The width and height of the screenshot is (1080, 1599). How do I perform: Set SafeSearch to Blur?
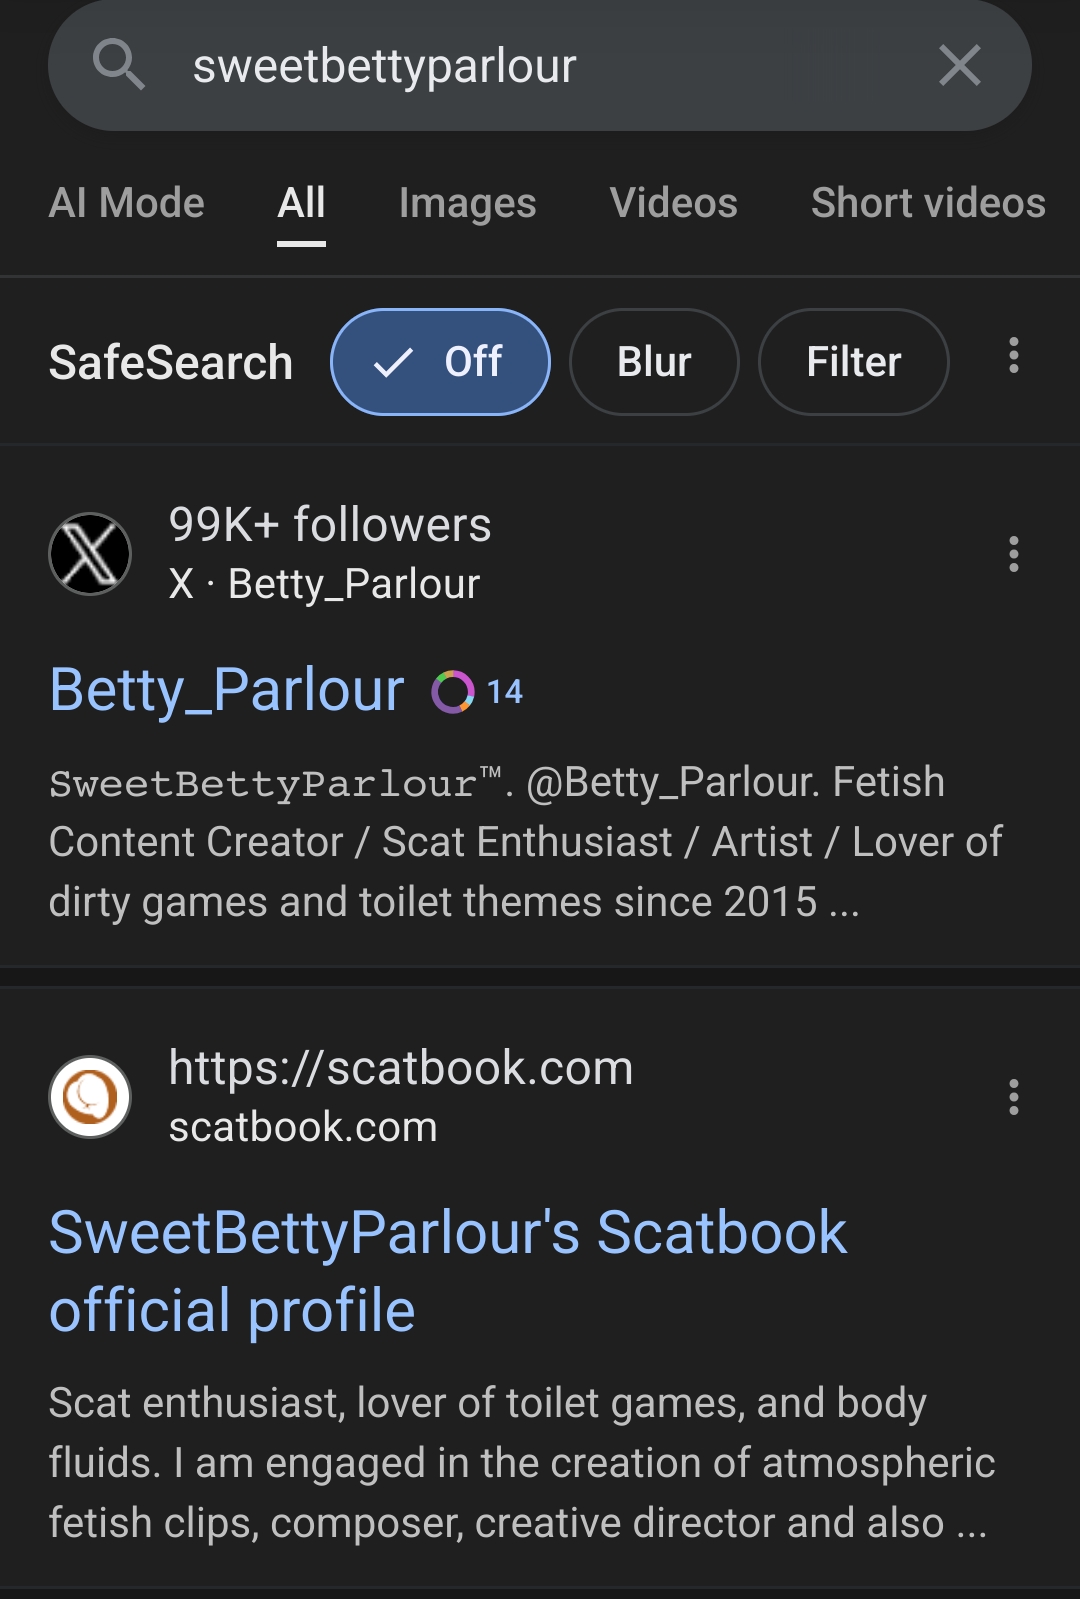(654, 362)
